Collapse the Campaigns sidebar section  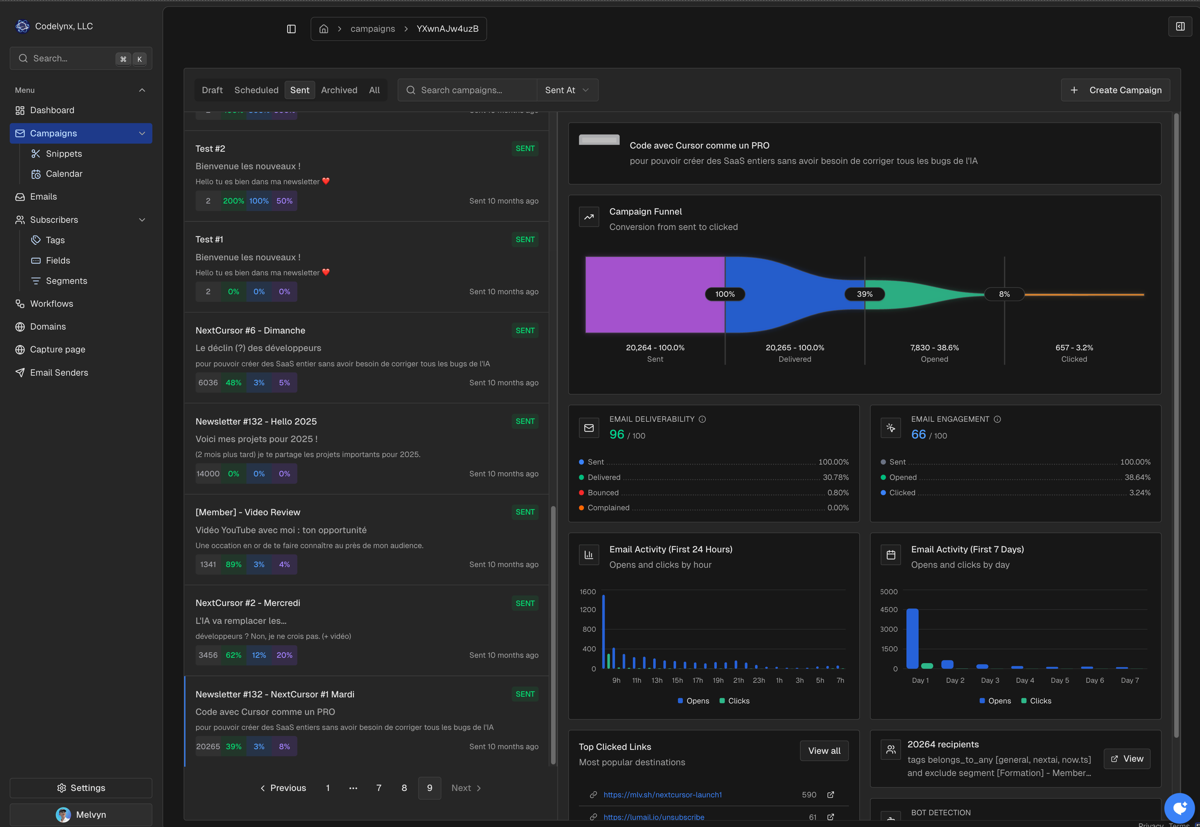[142, 133]
